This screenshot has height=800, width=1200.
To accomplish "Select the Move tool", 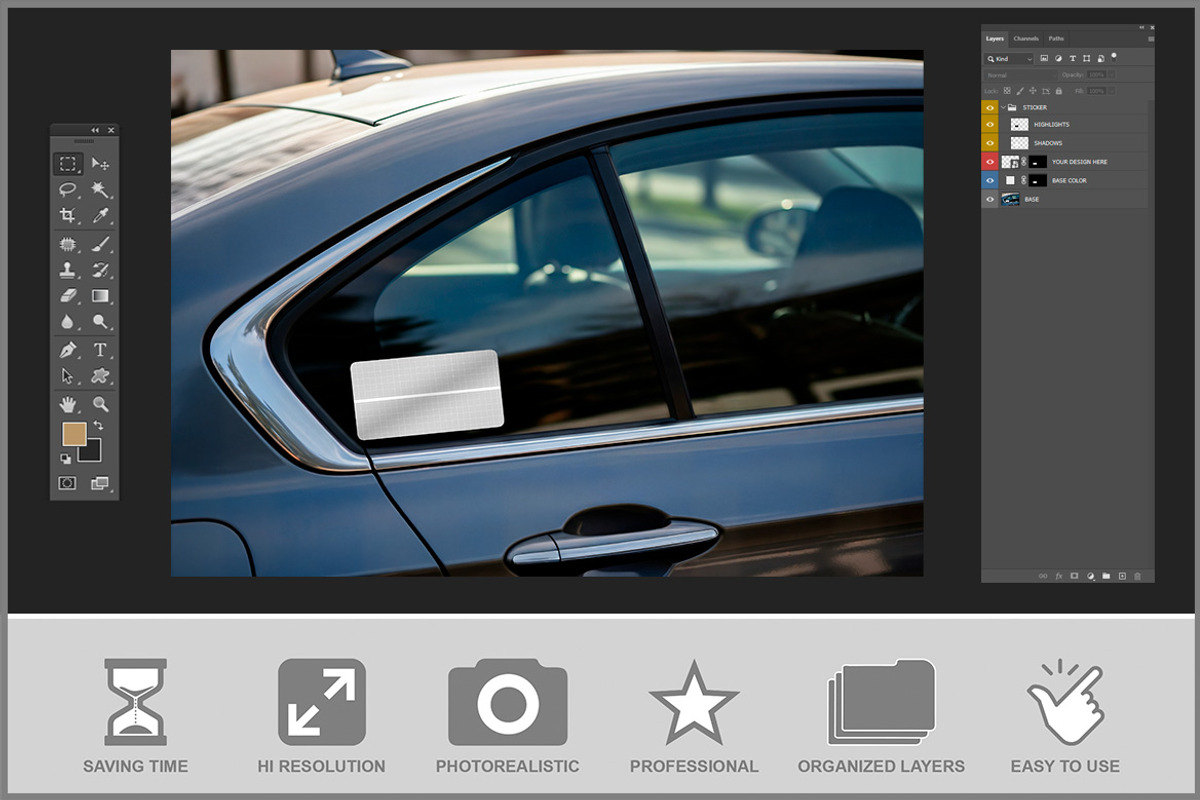I will 100,164.
